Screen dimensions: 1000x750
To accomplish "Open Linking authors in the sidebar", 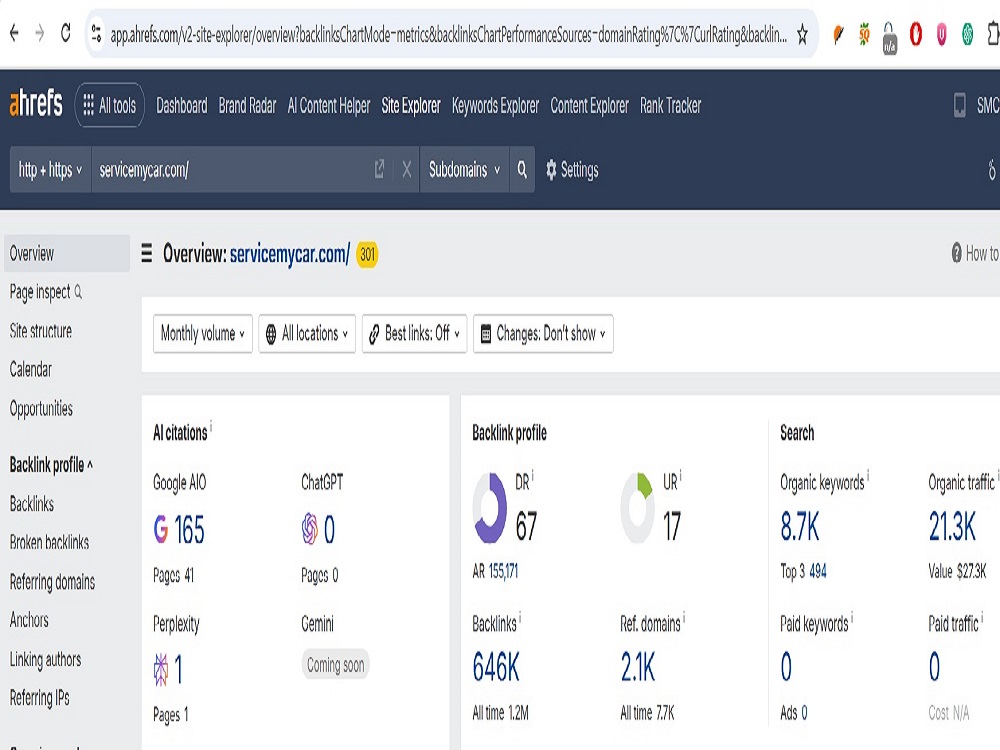I will [45, 659].
